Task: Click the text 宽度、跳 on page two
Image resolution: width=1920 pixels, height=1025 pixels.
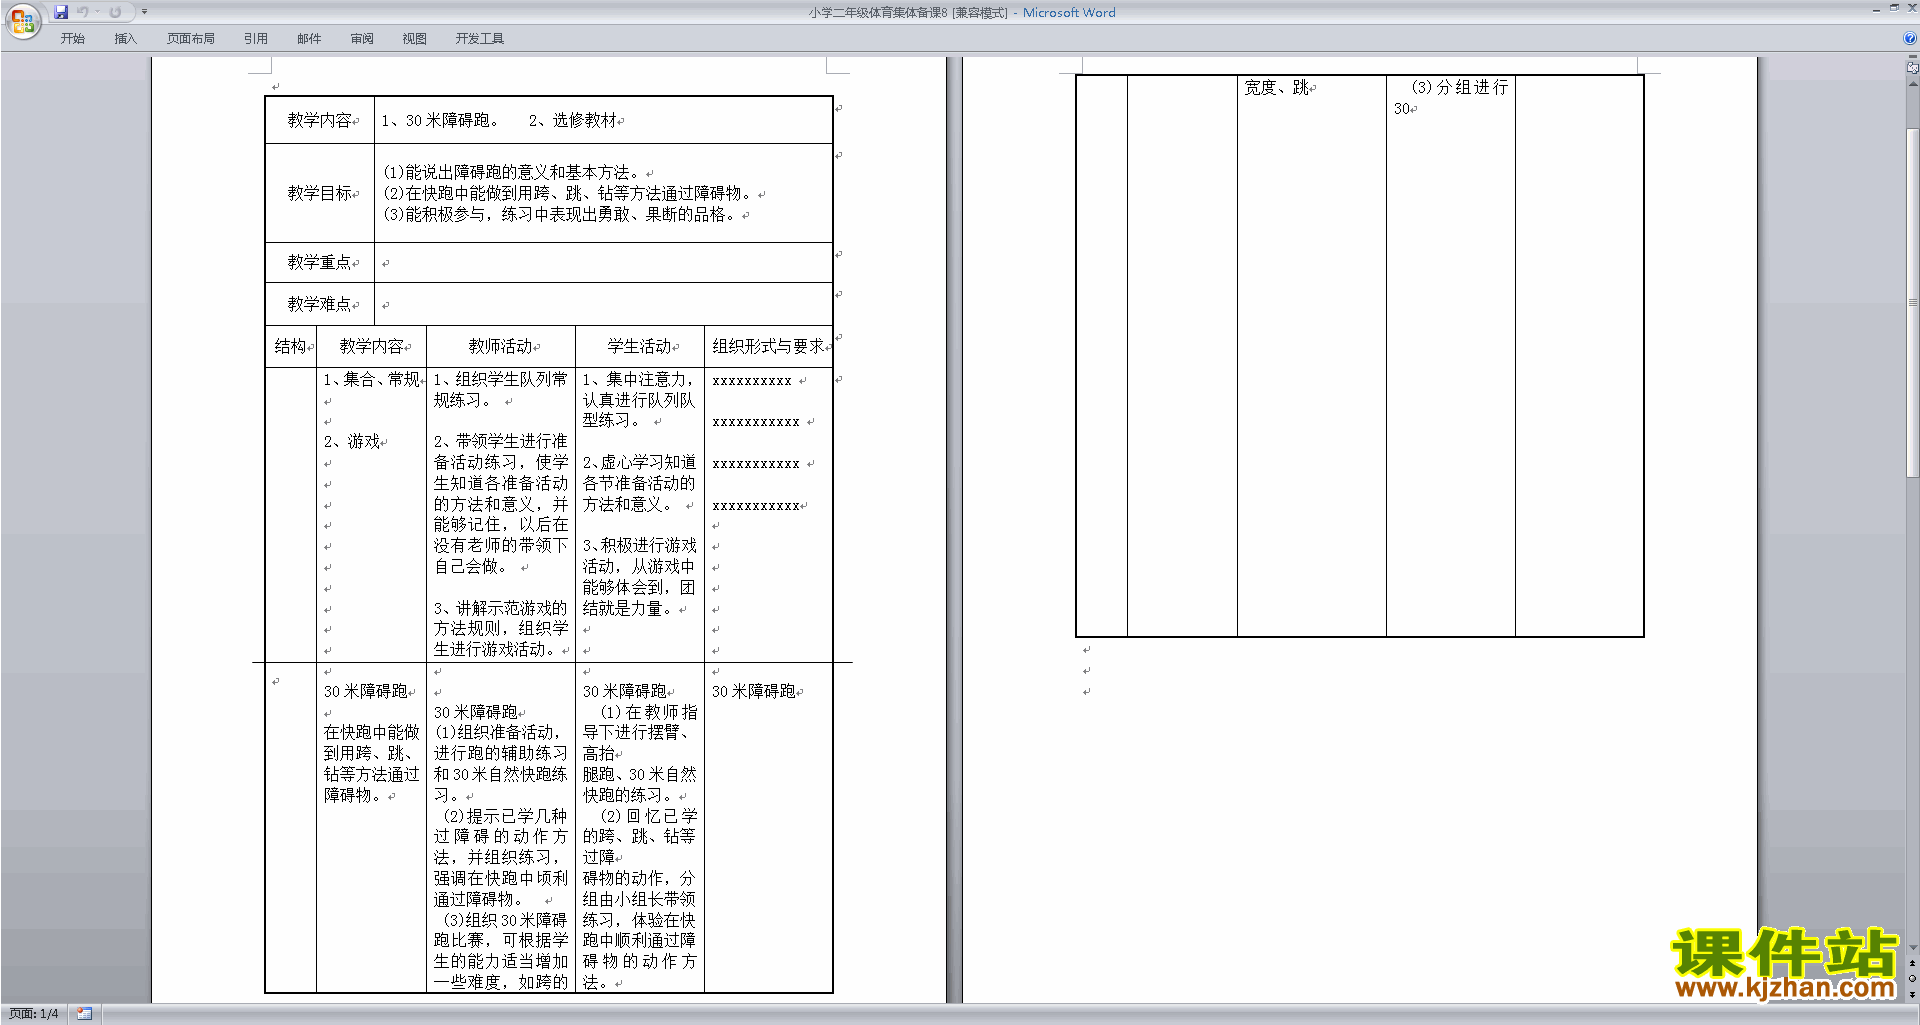Action: coord(1277,88)
